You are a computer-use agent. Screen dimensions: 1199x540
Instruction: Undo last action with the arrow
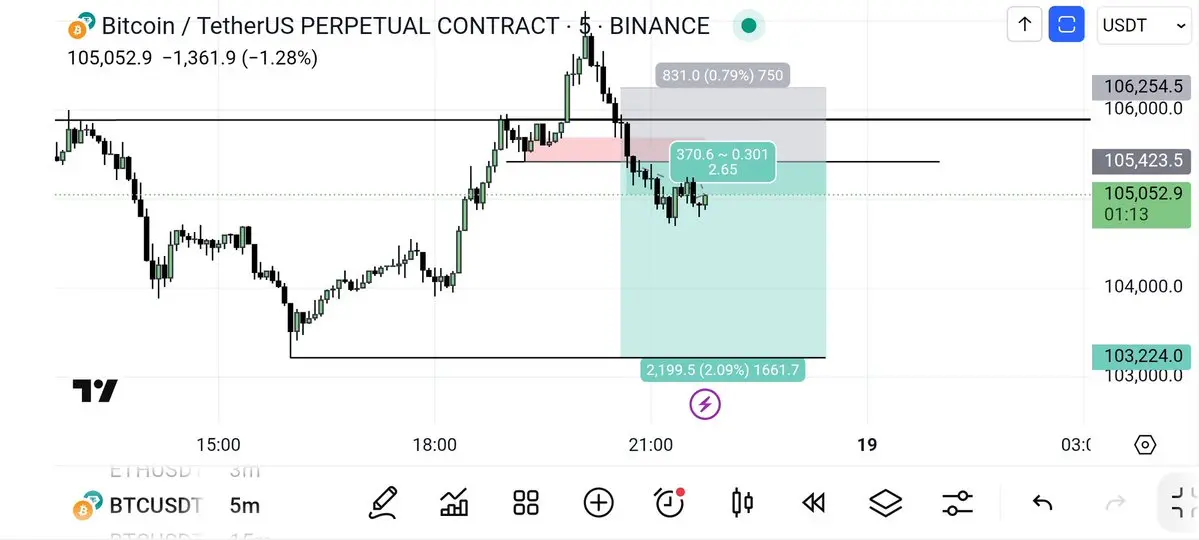pyautogui.click(x=1042, y=503)
